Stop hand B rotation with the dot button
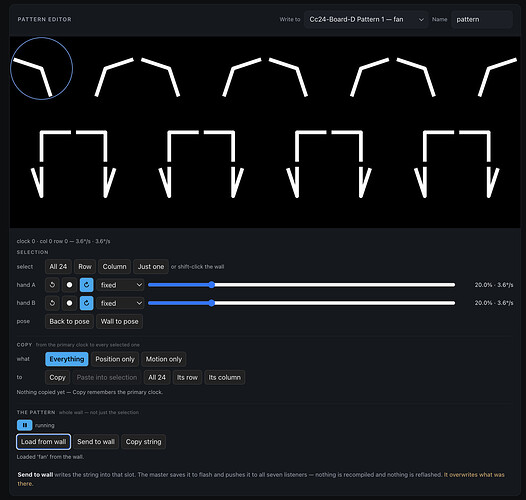Screen dimensions: 526x500 (69, 303)
